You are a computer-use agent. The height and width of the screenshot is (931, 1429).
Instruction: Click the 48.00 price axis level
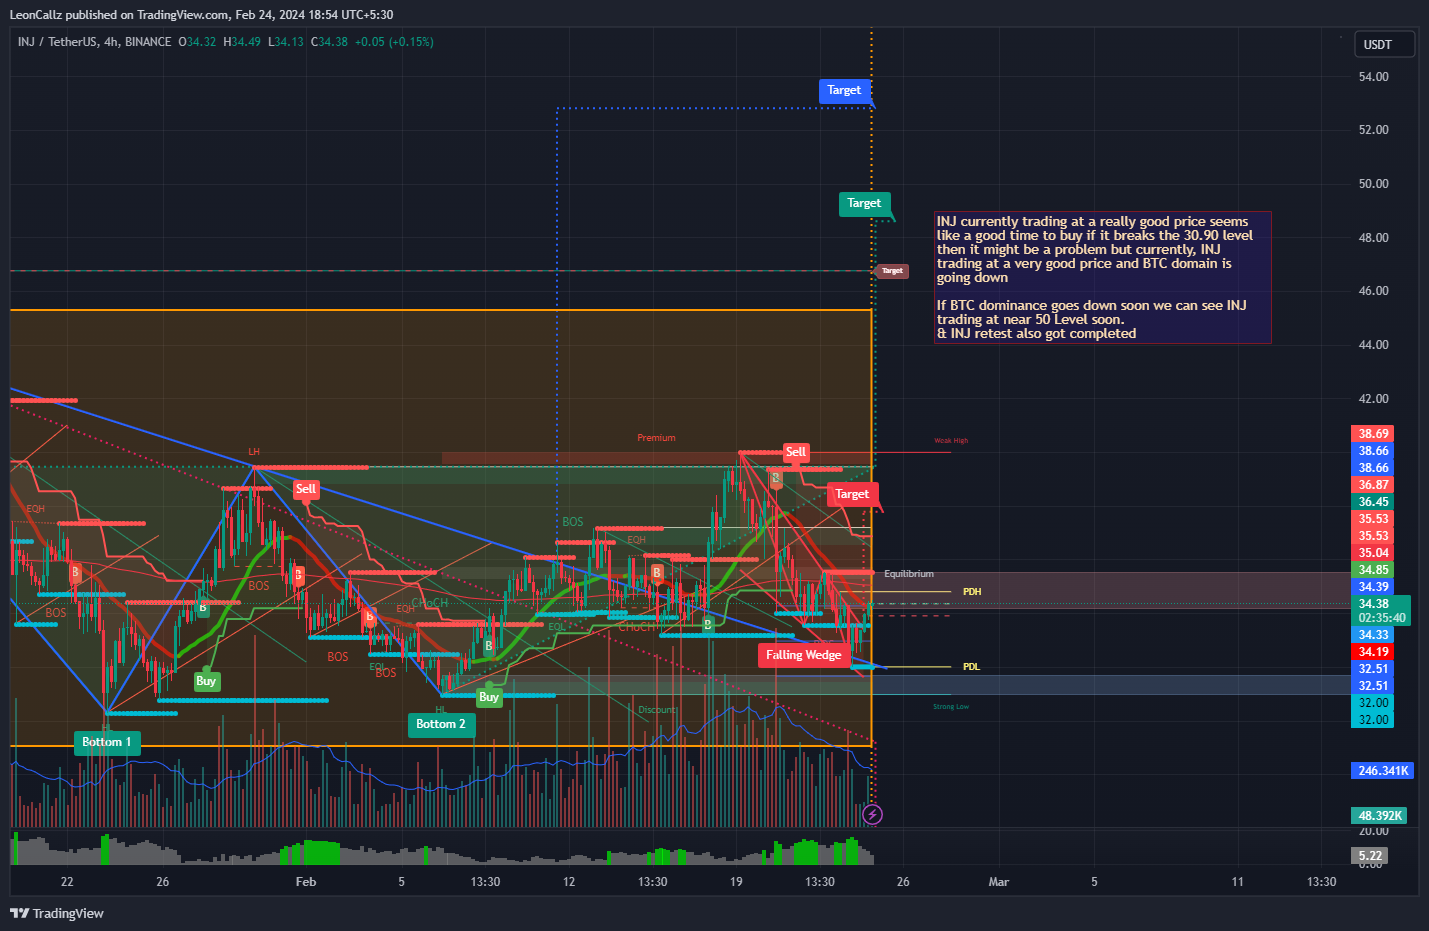[1373, 238]
